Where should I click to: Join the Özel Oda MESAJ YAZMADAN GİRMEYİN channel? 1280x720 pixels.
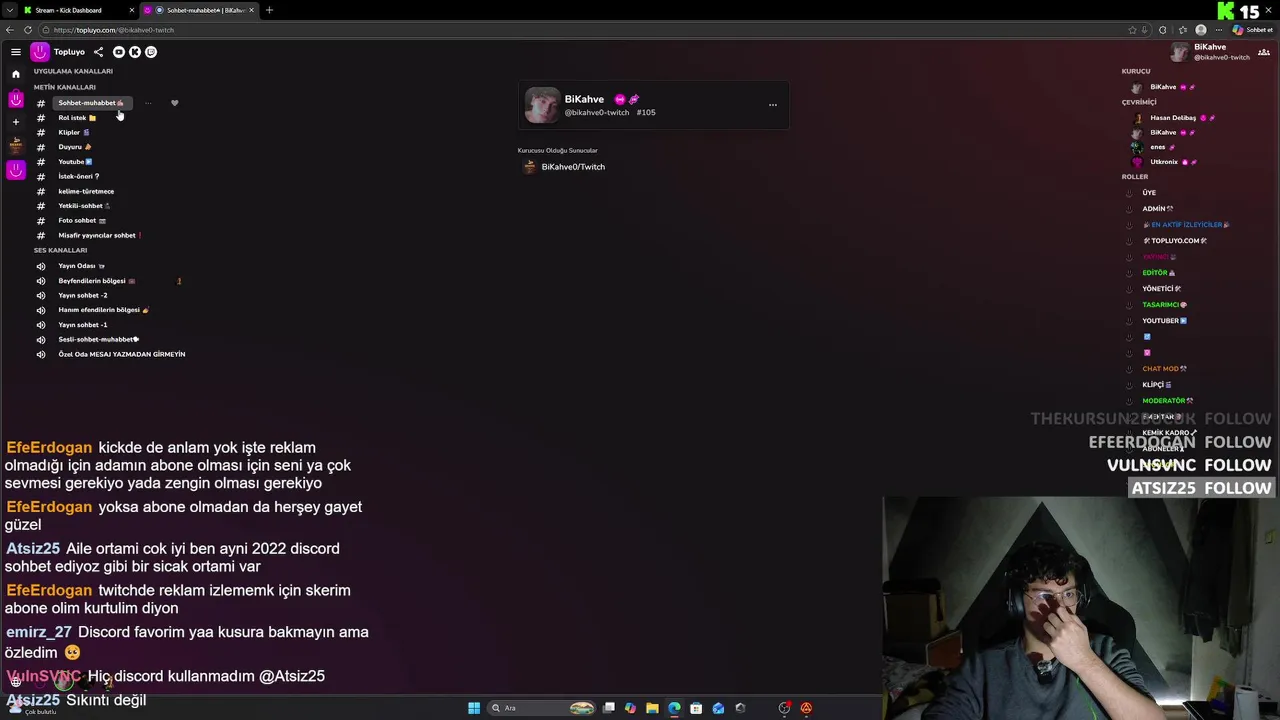pyautogui.click(x=121, y=354)
